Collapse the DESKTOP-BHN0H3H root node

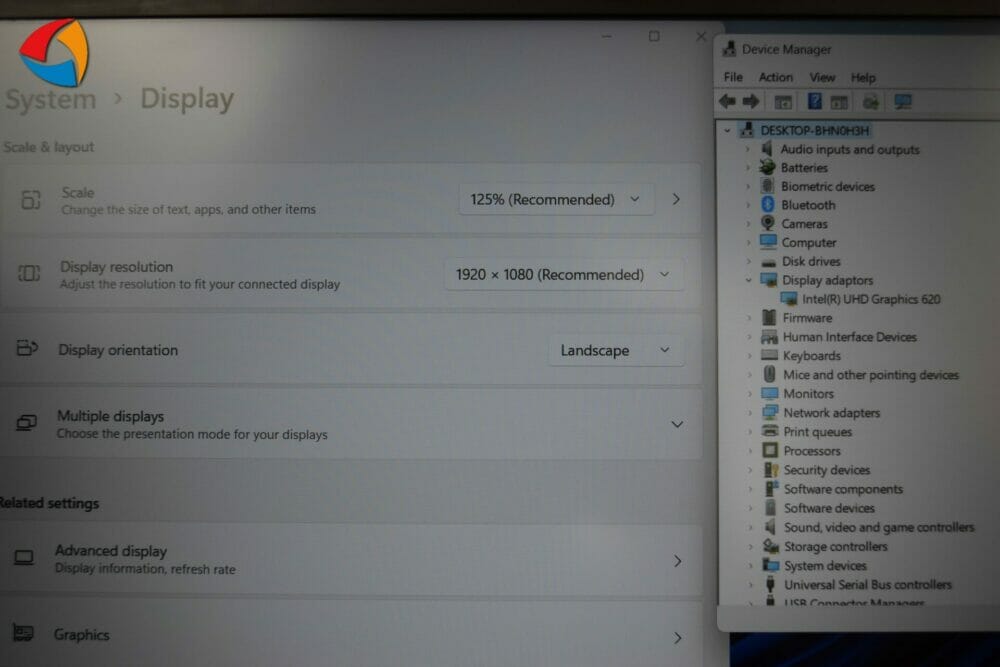727,130
